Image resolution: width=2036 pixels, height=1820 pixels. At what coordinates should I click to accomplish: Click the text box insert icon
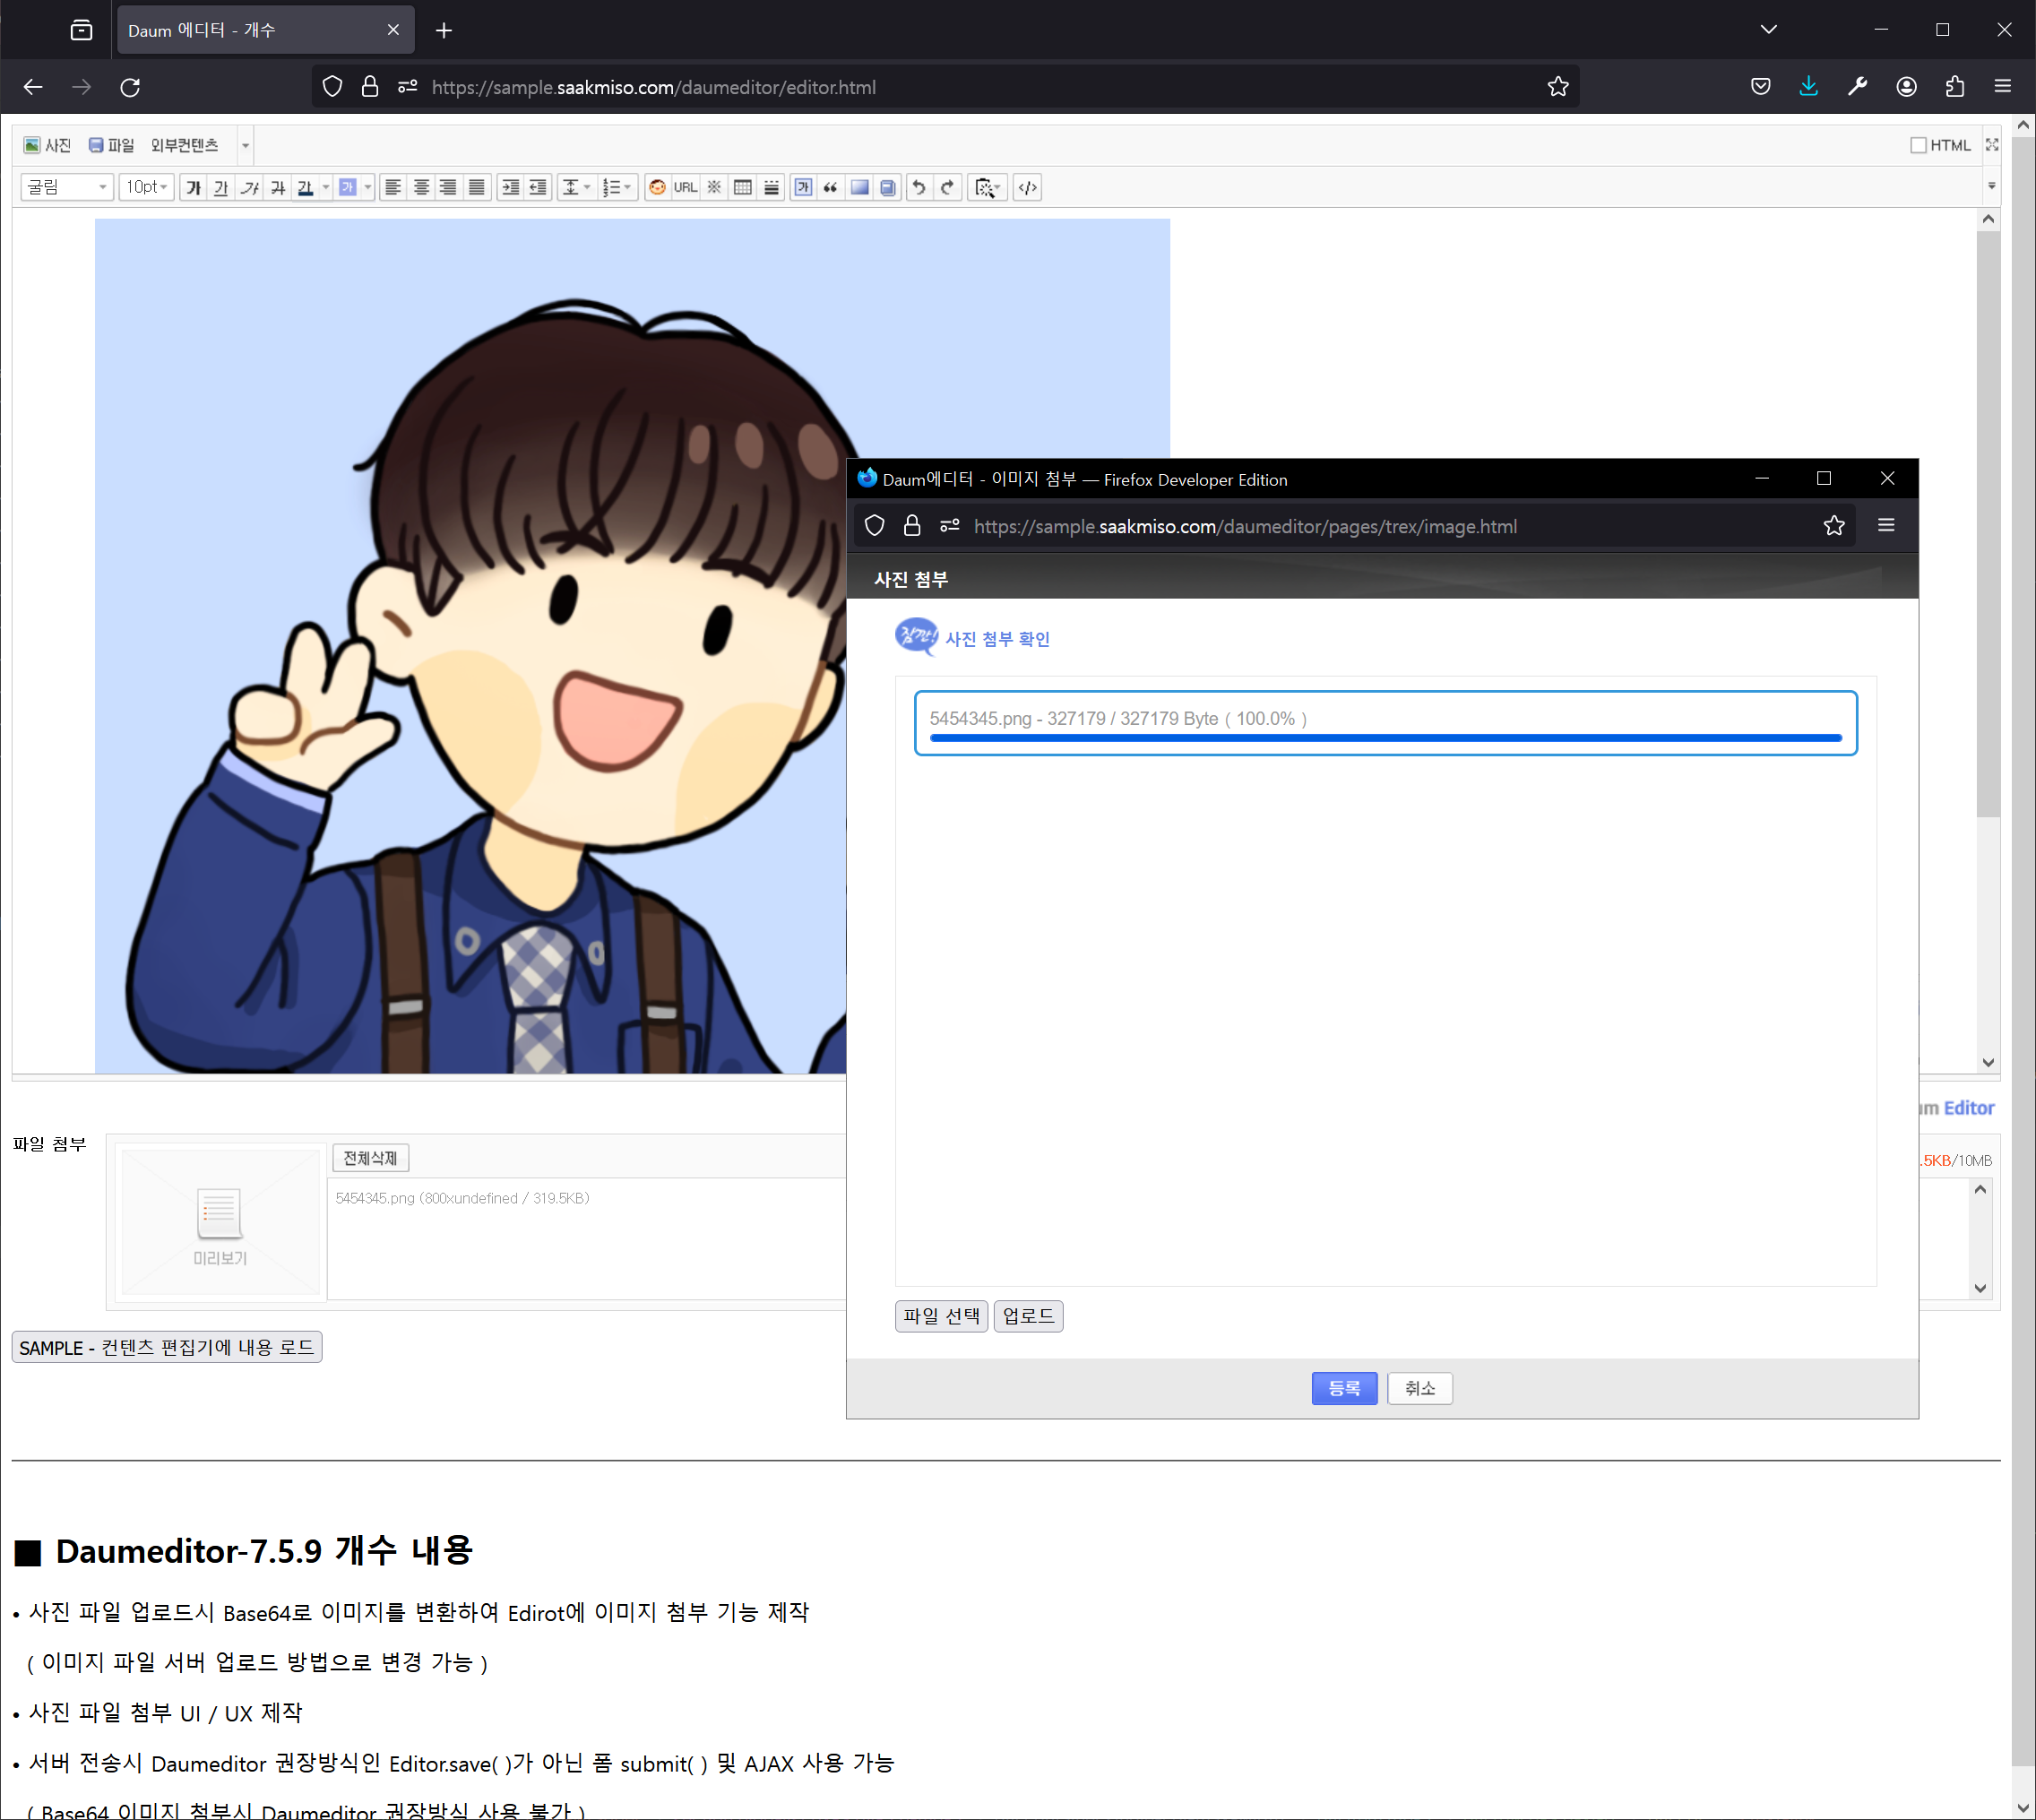802,187
